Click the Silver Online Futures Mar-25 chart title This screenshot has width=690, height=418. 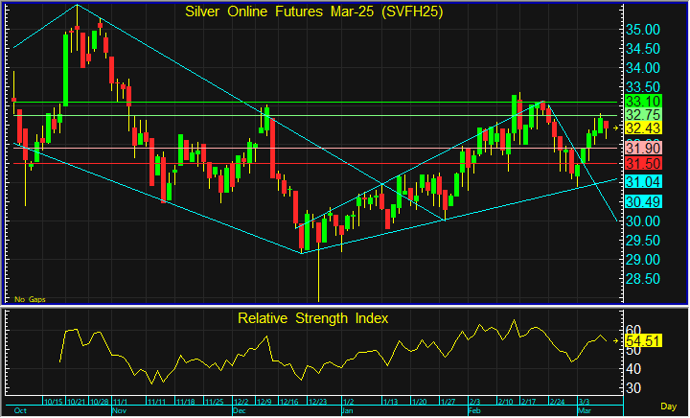pyautogui.click(x=314, y=12)
